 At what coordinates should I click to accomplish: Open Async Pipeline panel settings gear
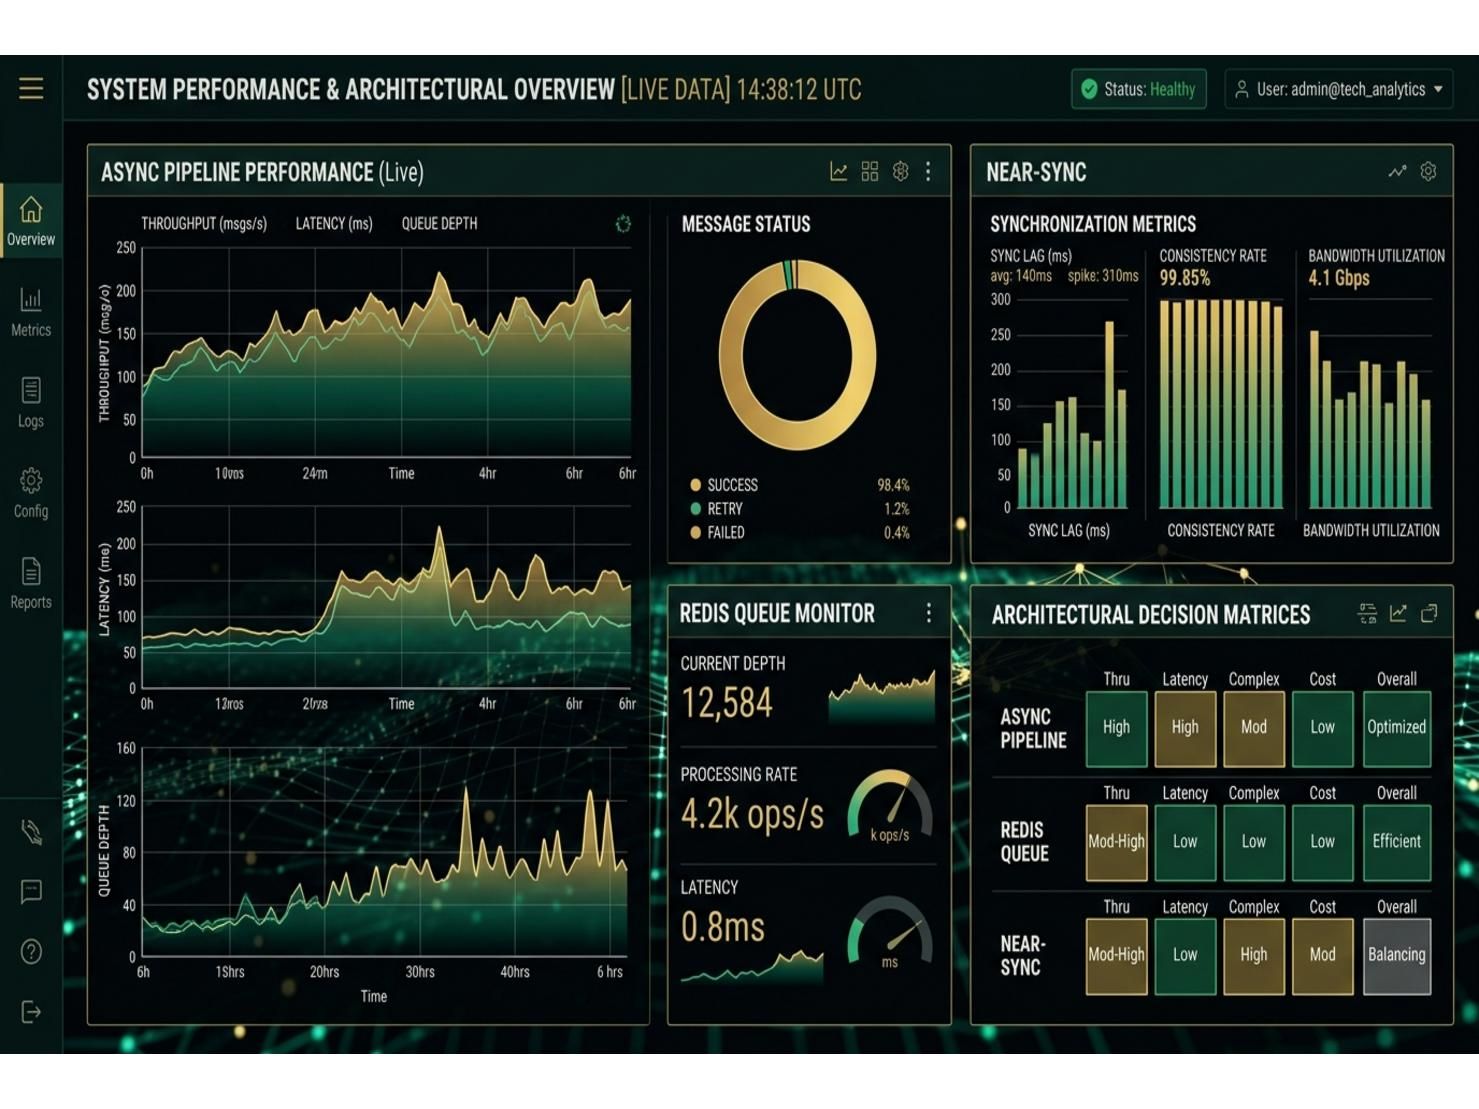point(900,172)
